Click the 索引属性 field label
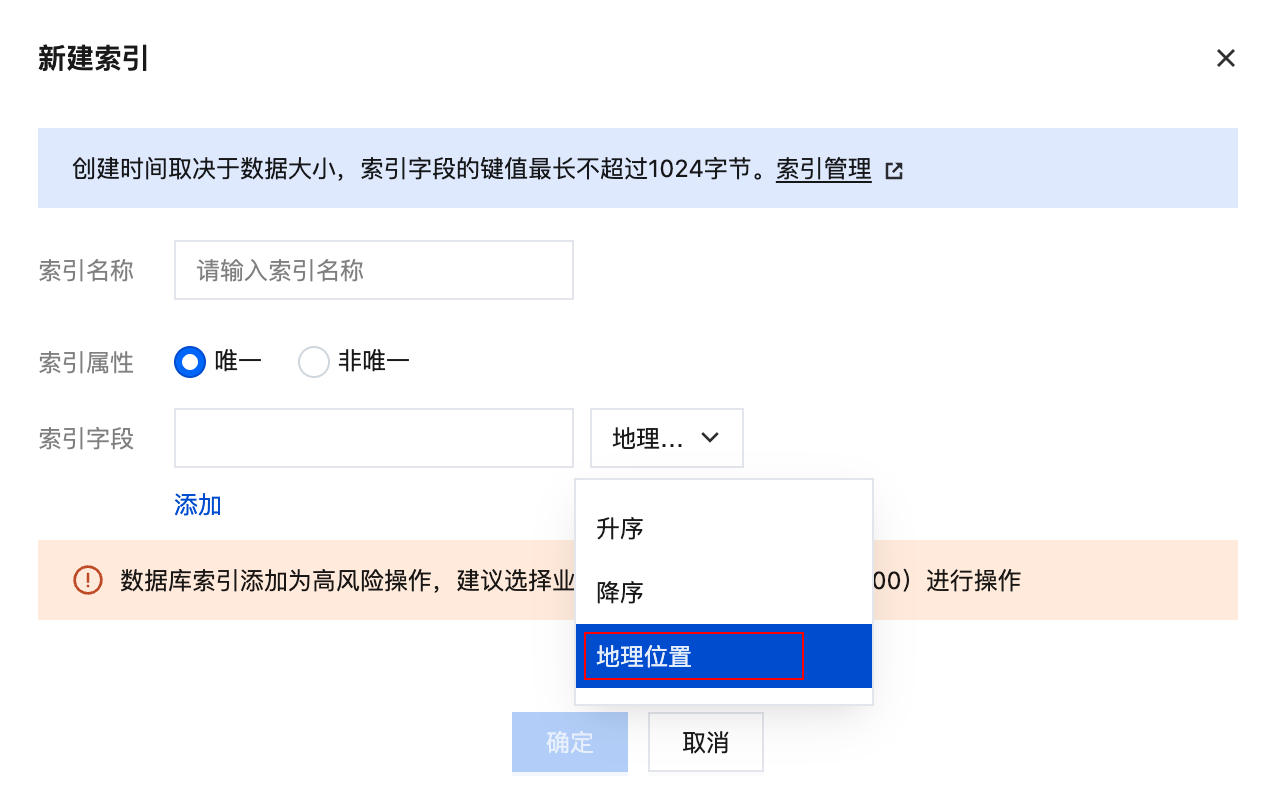Viewport: 1278px width, 802px height. coord(86,362)
